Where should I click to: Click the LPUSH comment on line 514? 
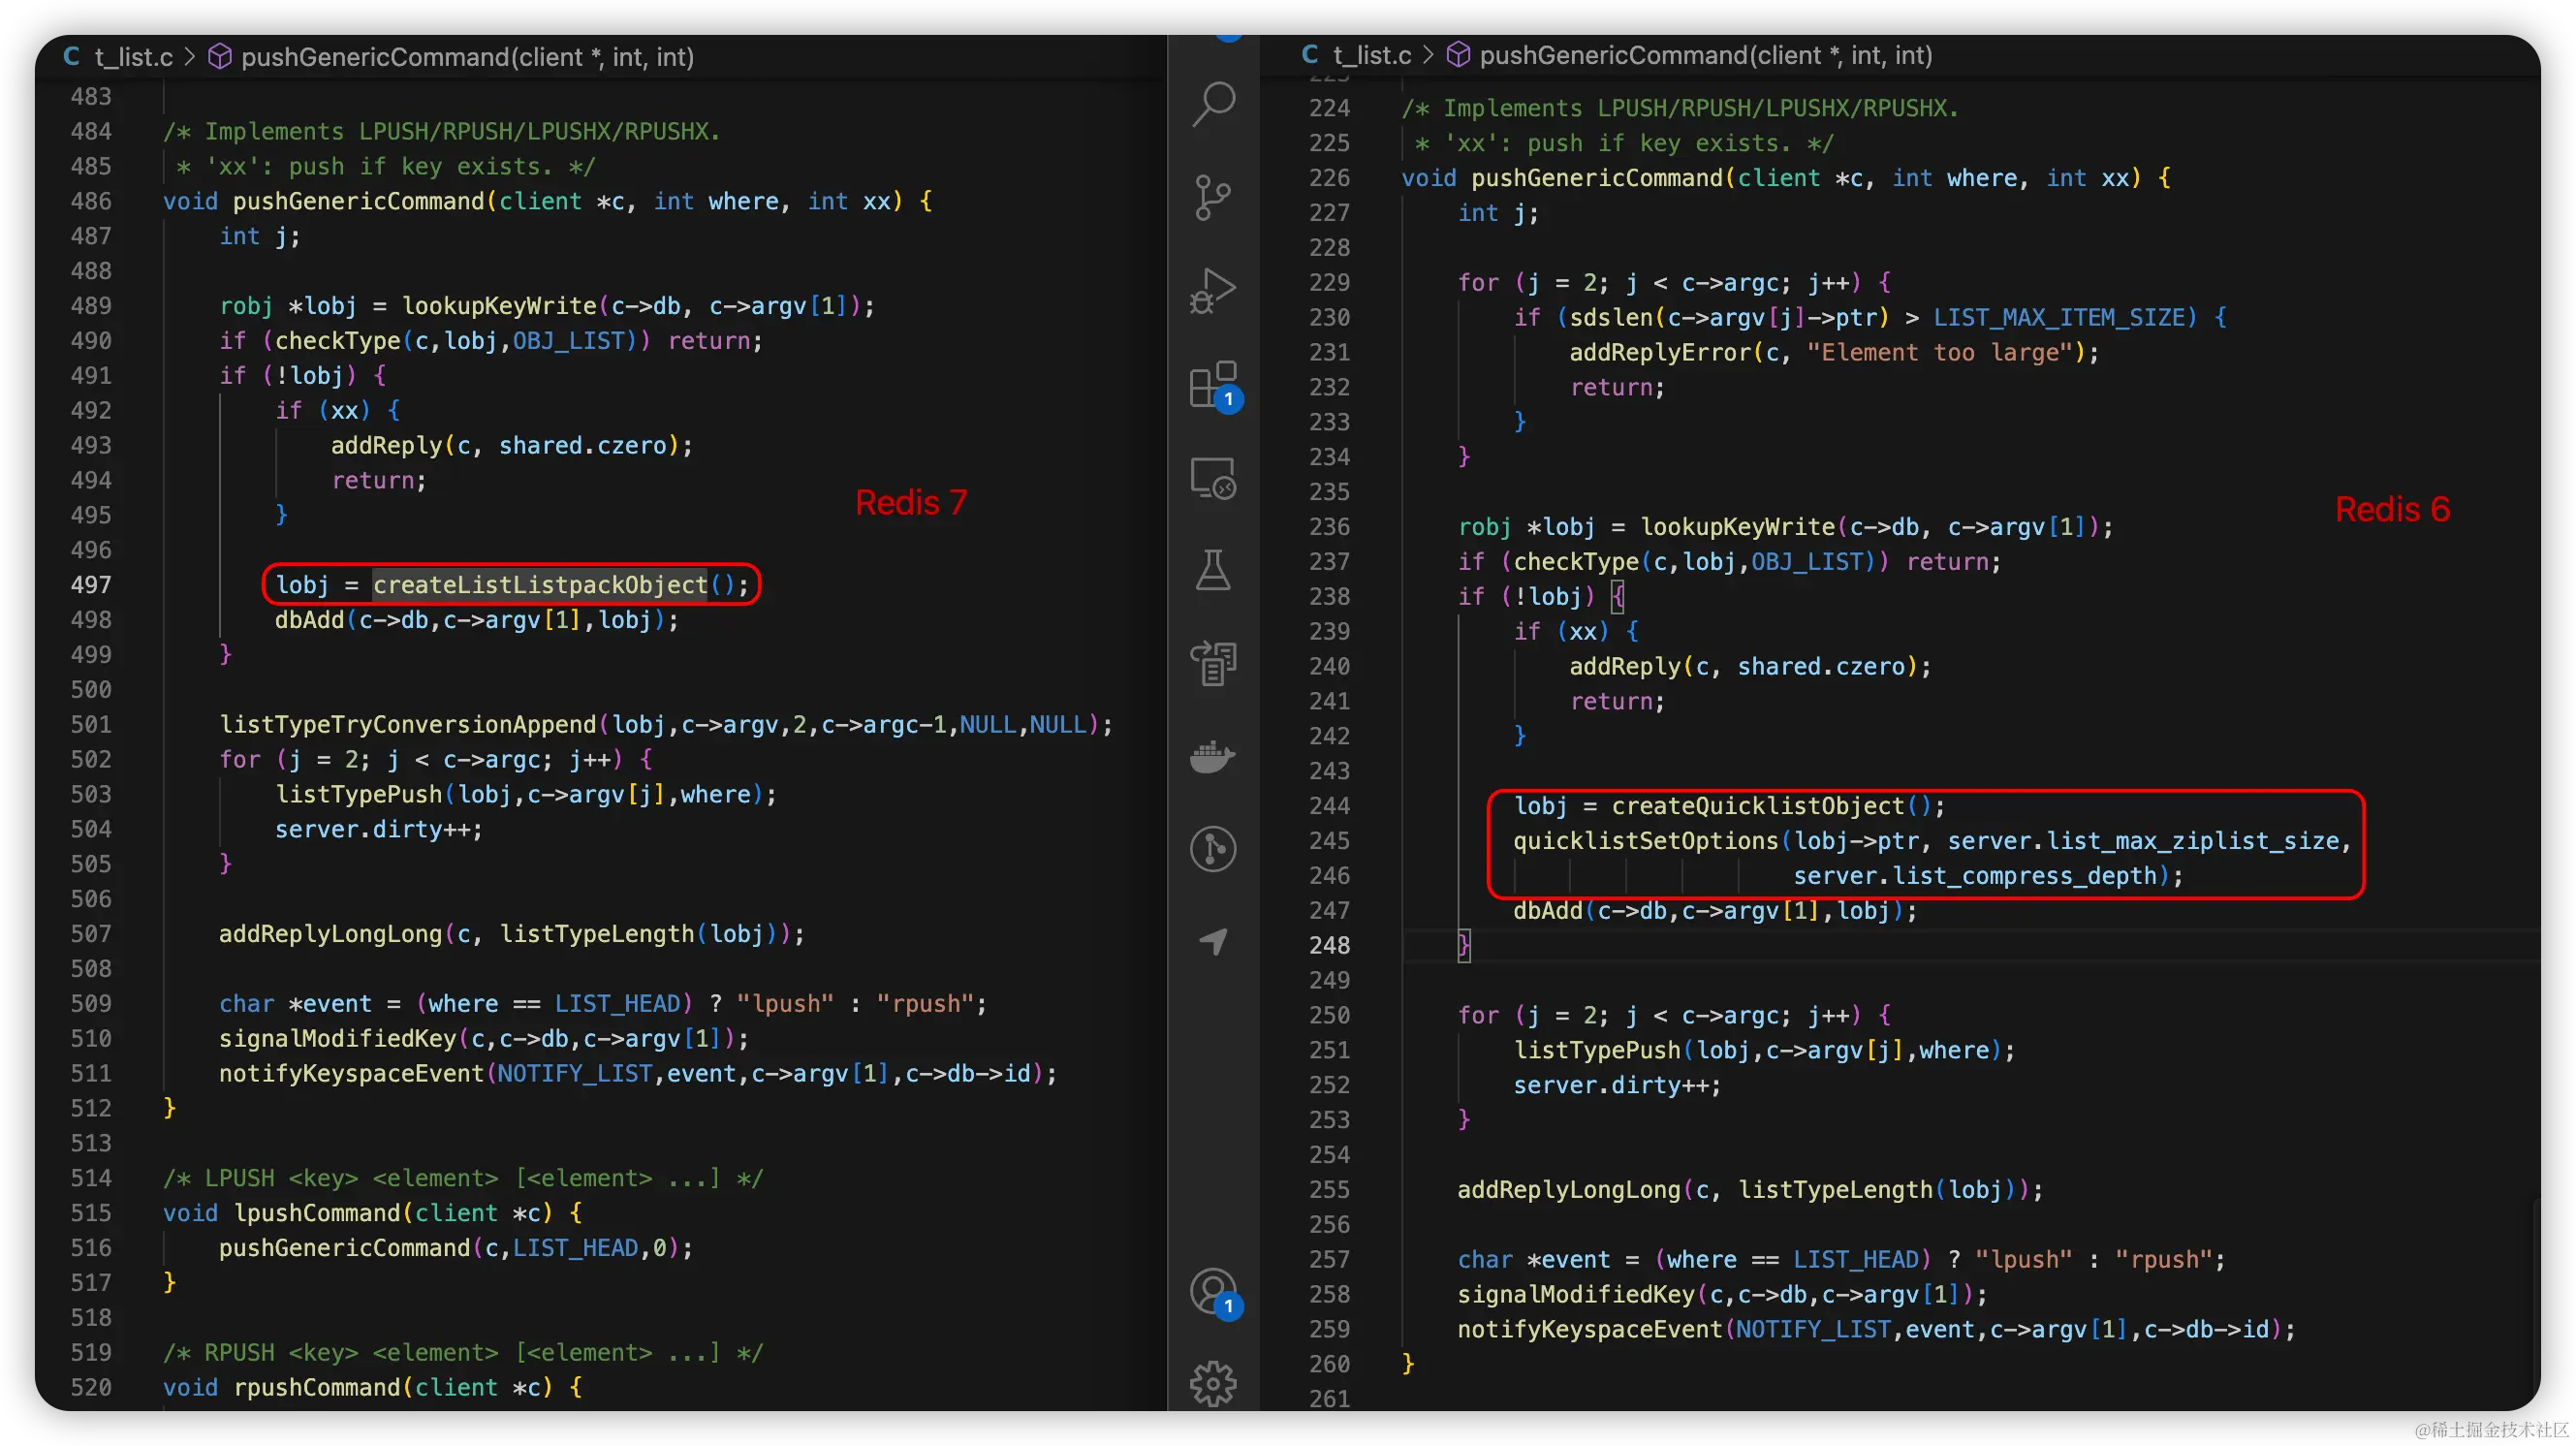(x=463, y=1178)
